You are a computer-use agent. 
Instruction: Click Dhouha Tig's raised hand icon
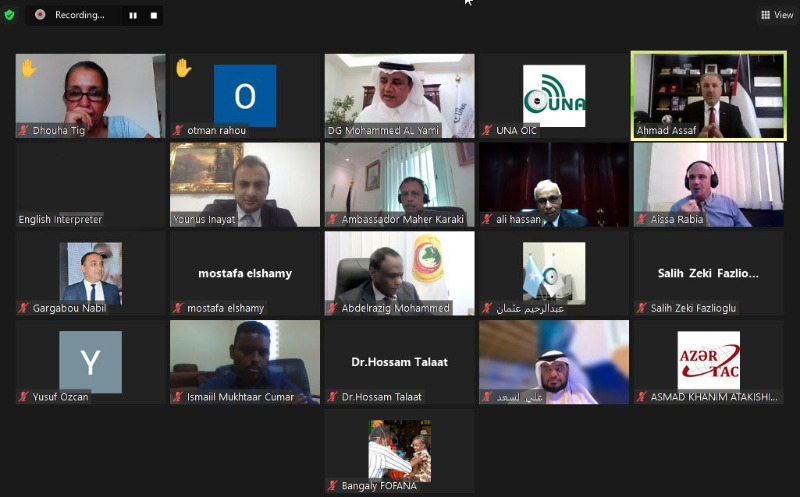(29, 68)
